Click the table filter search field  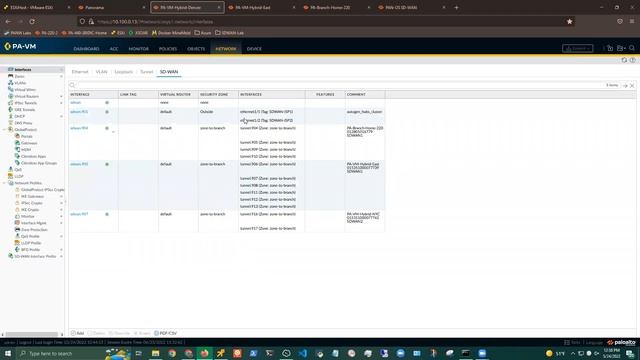click(x=340, y=85)
